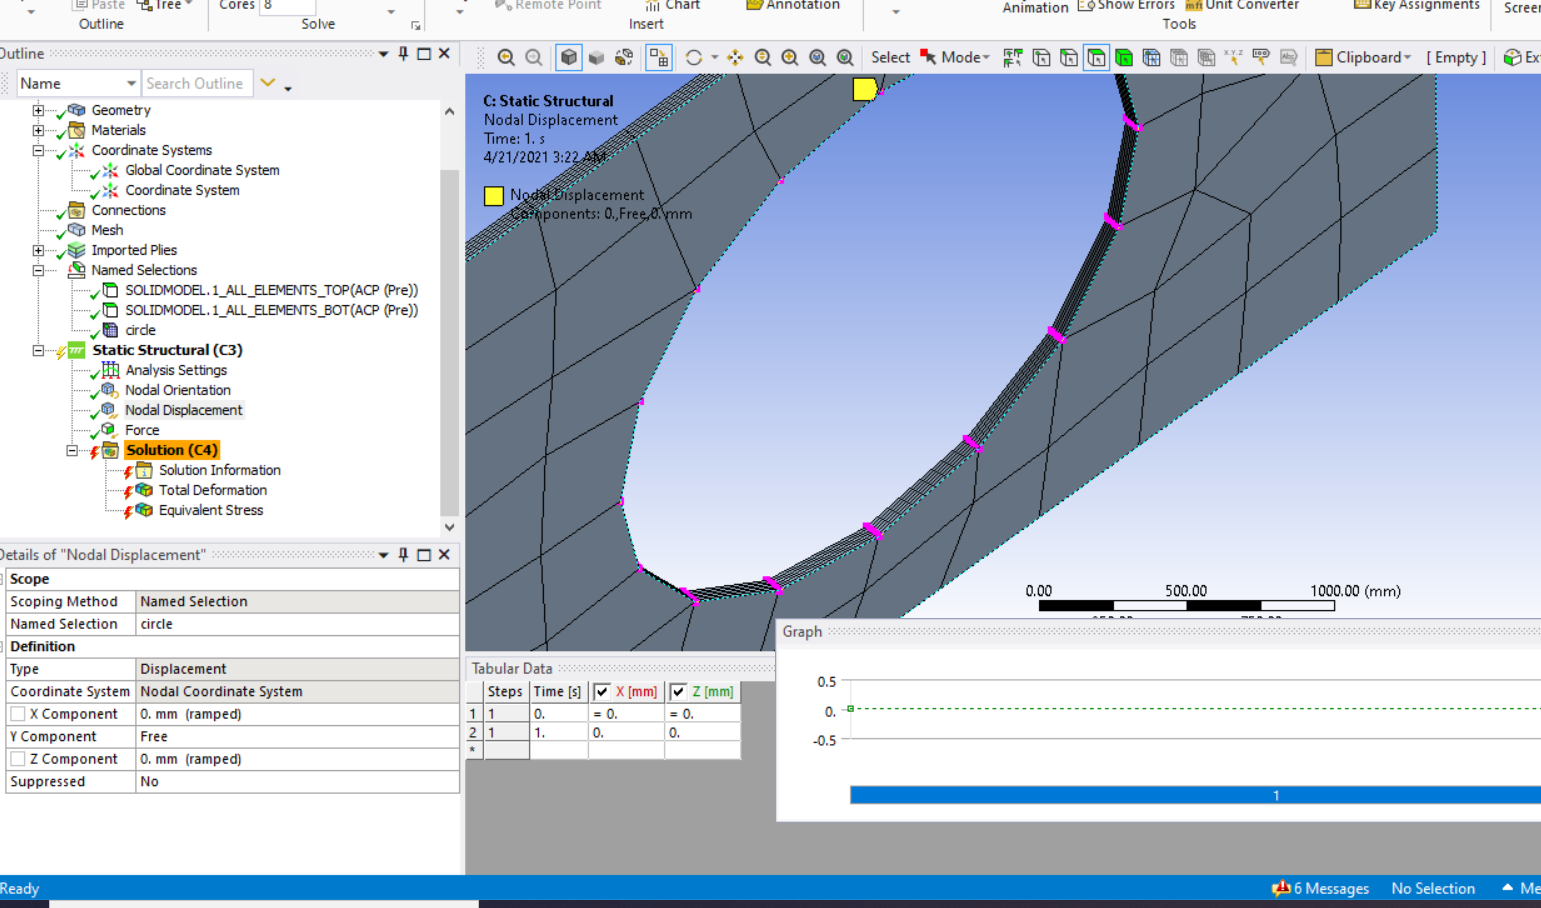The width and height of the screenshot is (1541, 908).
Task: Click the 6 Messages status button
Action: pos(1321,888)
